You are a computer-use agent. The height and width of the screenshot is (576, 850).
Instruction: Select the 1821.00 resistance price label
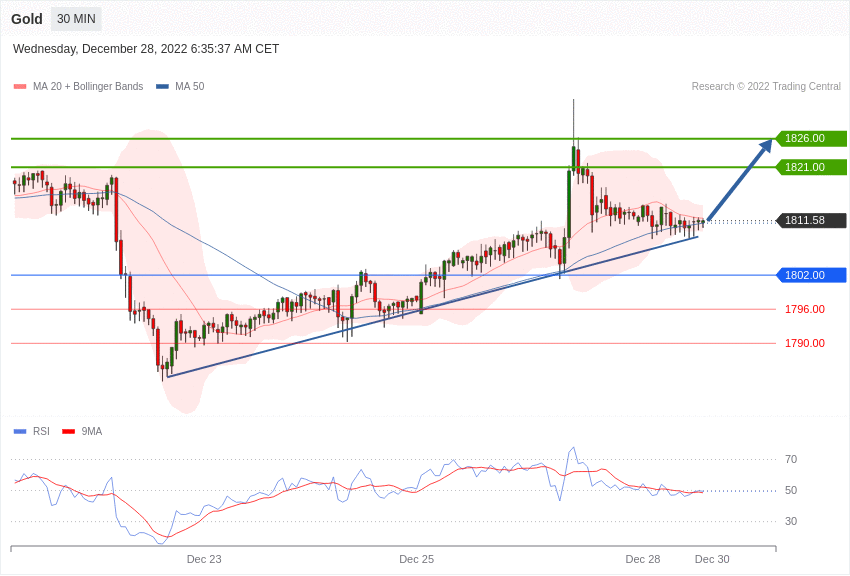(x=812, y=167)
